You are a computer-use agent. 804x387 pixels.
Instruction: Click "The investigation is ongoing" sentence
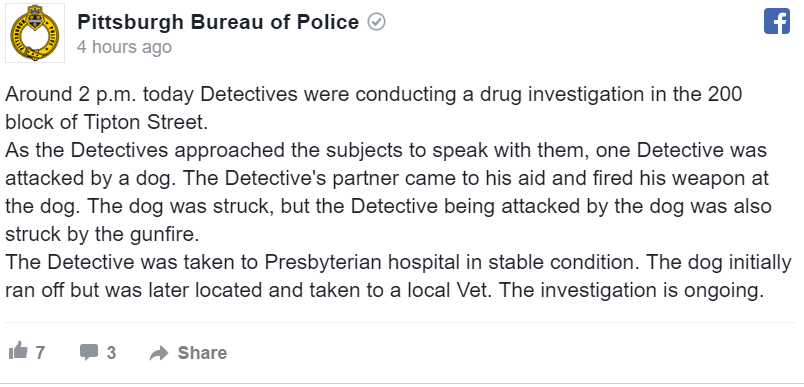coord(631,290)
